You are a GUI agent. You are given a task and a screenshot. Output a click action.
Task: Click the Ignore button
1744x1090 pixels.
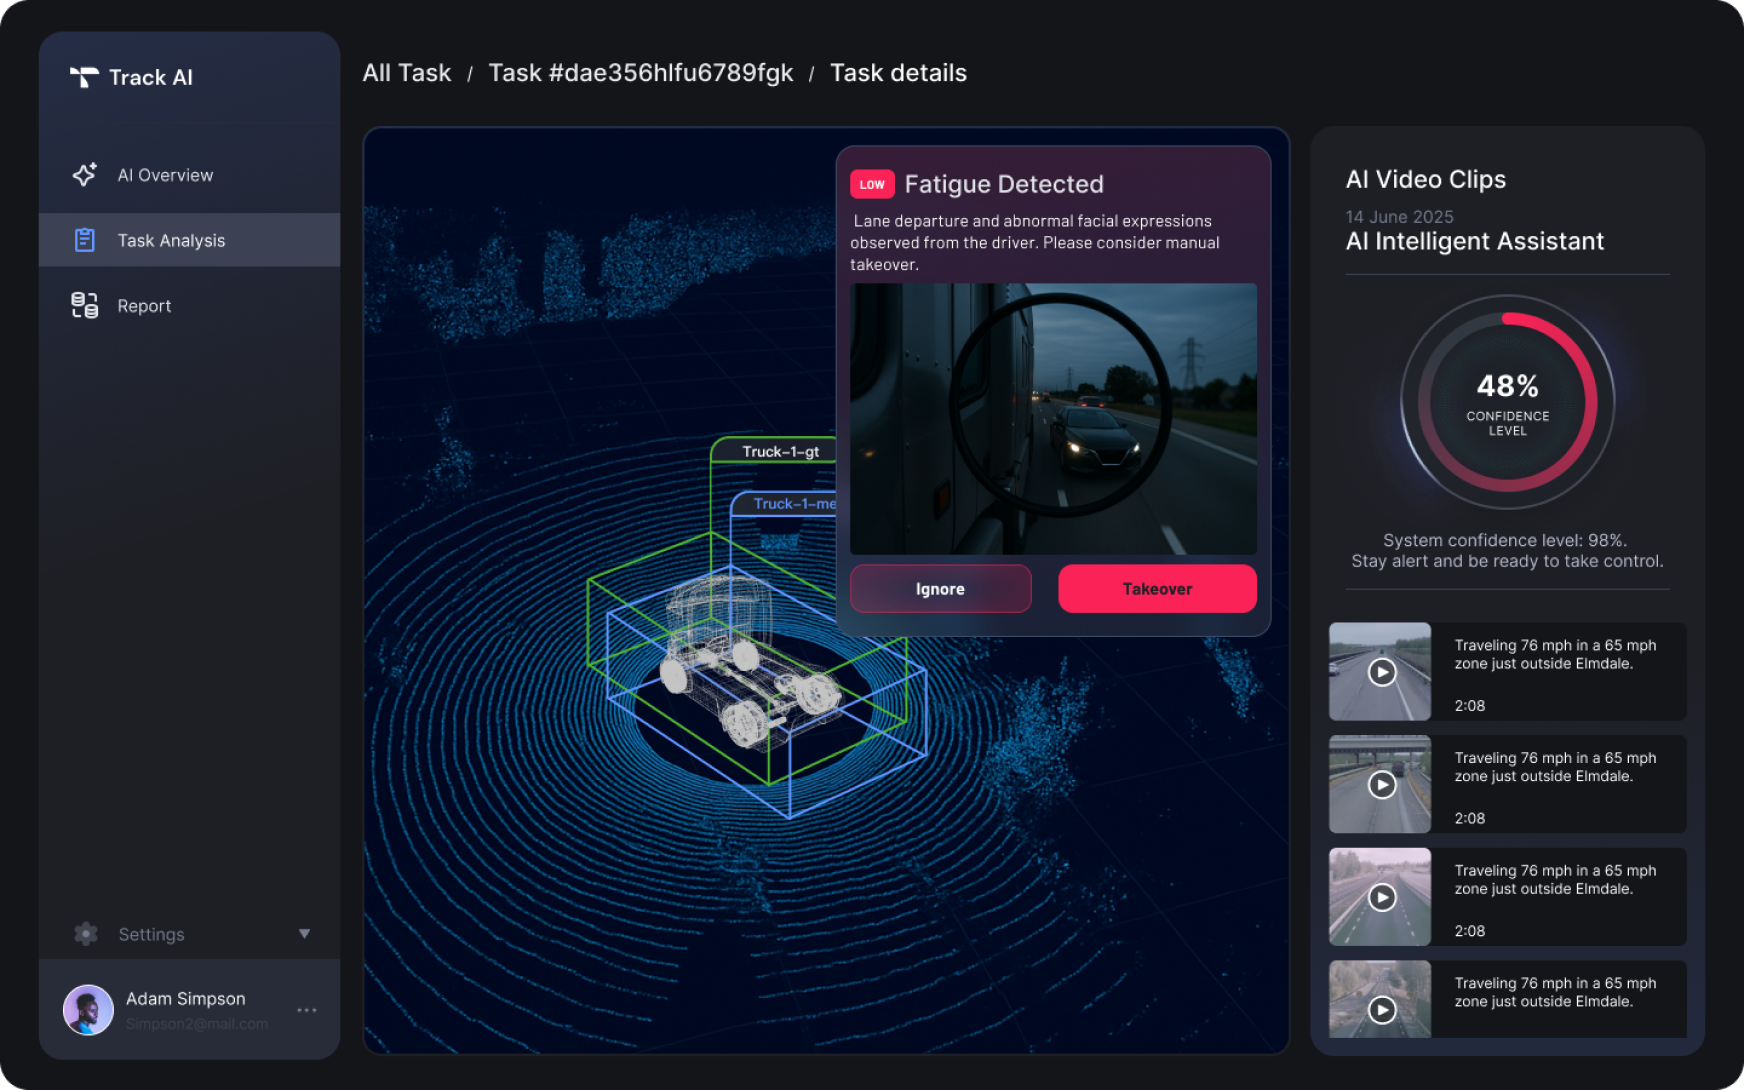[940, 589]
